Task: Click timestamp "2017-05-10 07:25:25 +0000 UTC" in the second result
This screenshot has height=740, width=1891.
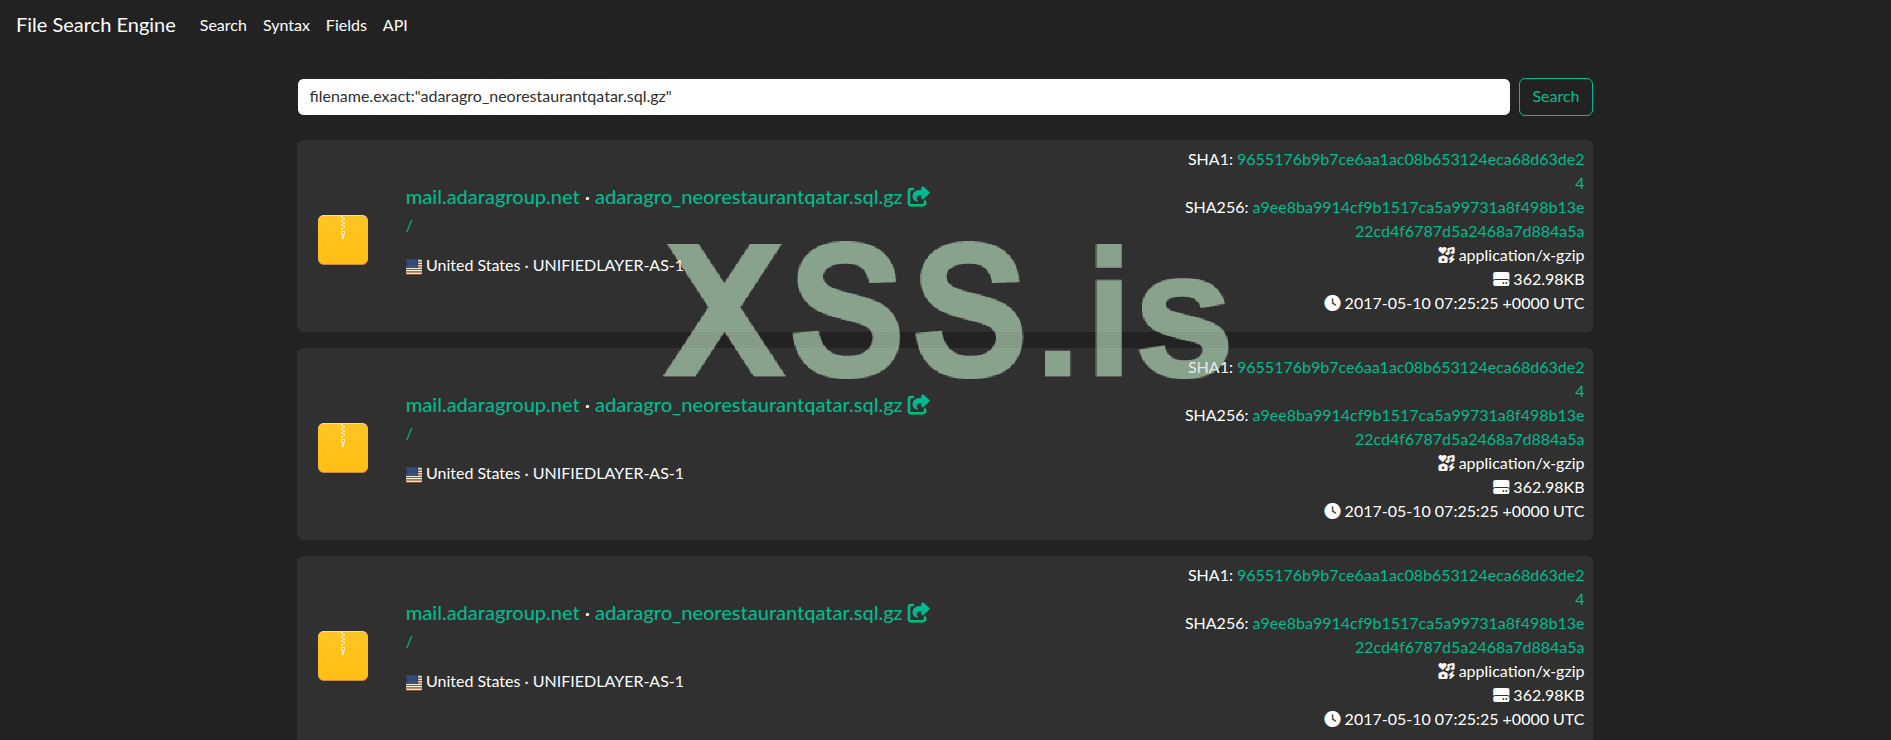Action: [1464, 512]
